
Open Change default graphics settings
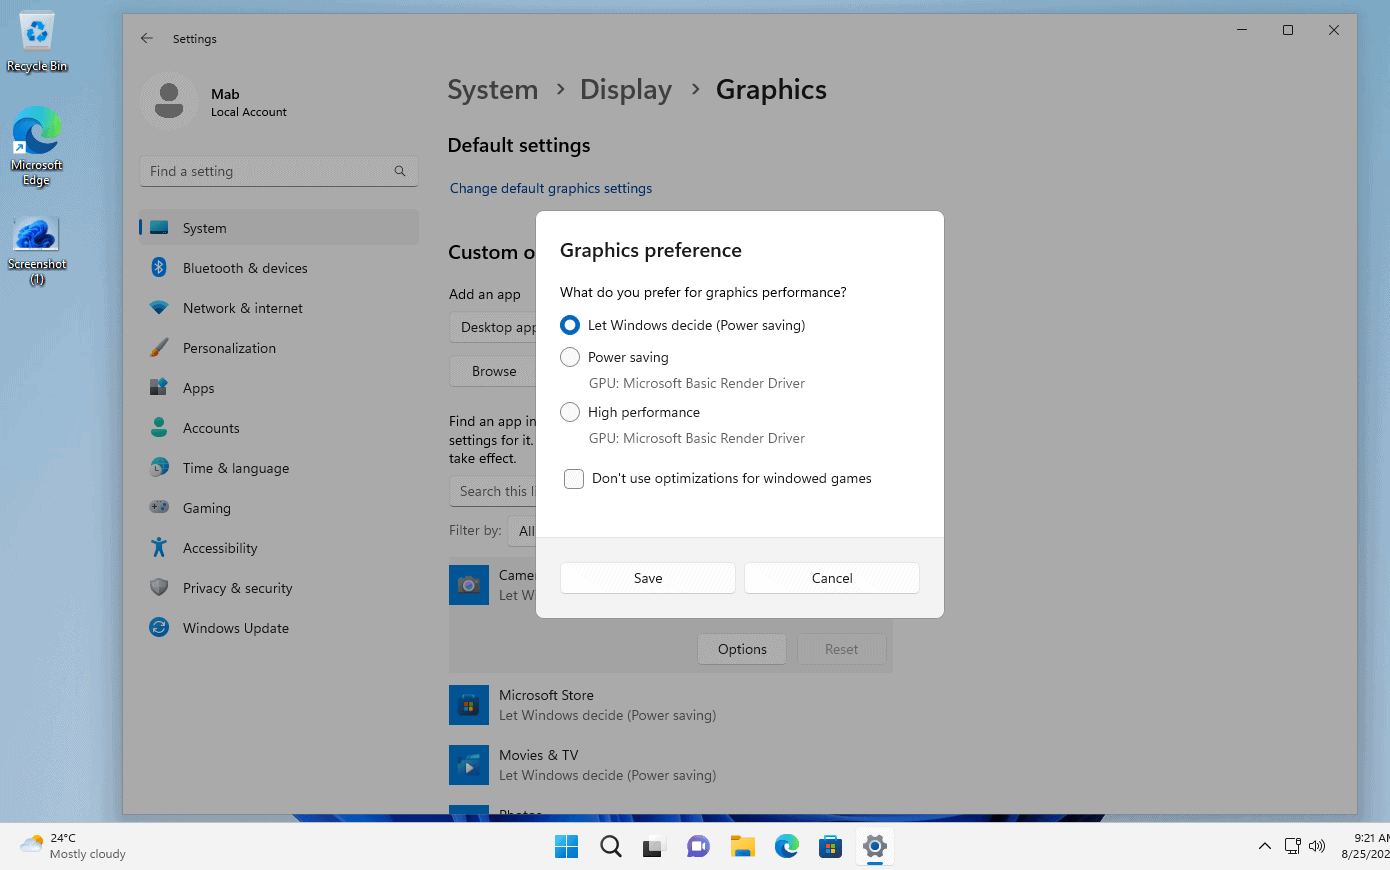(x=551, y=188)
